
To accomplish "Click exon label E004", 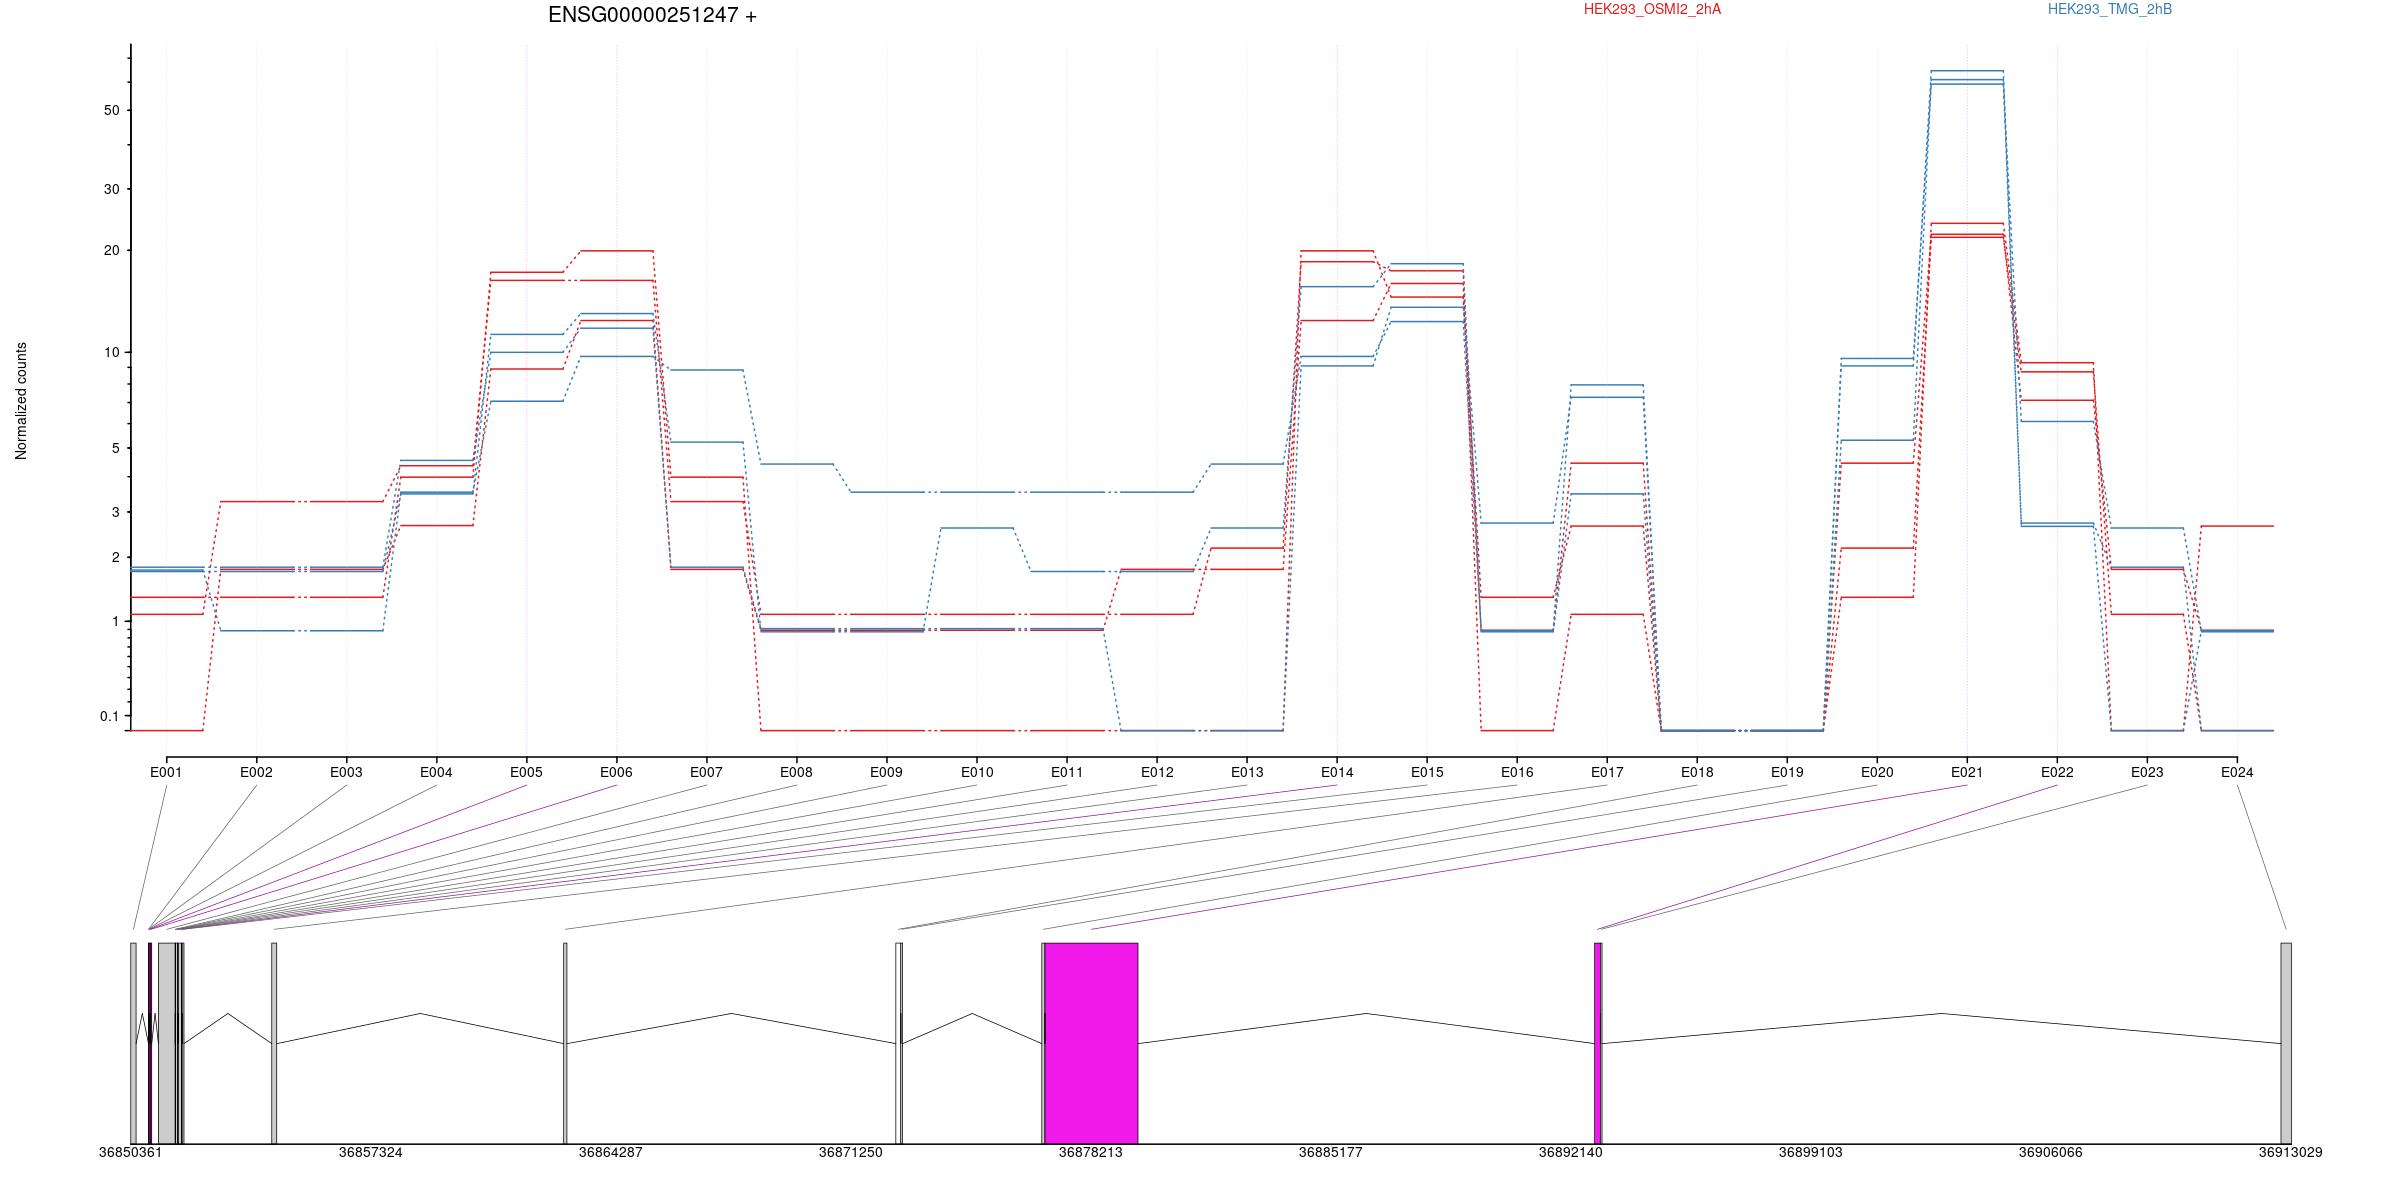I will 436,772.
